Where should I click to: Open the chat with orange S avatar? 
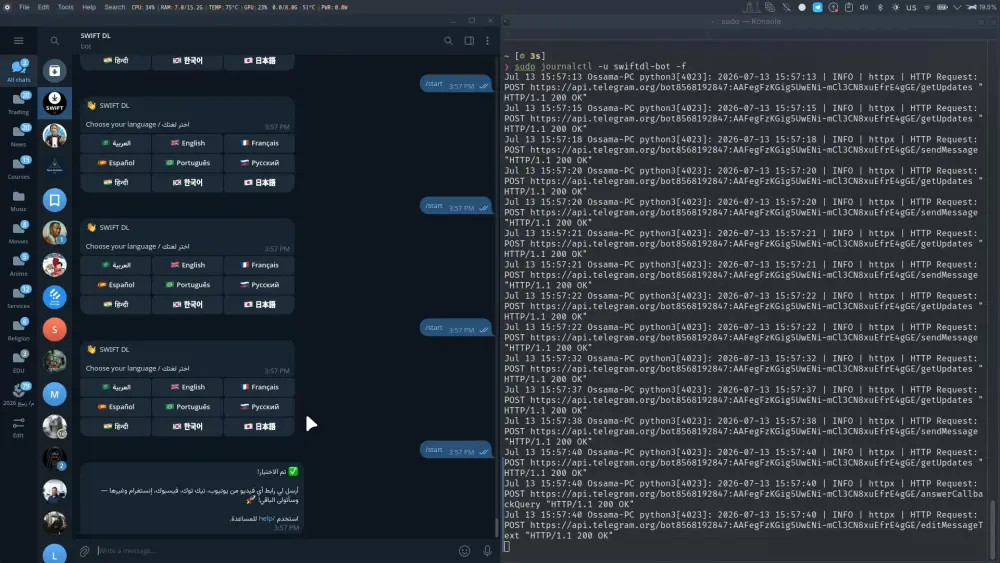[54, 330]
